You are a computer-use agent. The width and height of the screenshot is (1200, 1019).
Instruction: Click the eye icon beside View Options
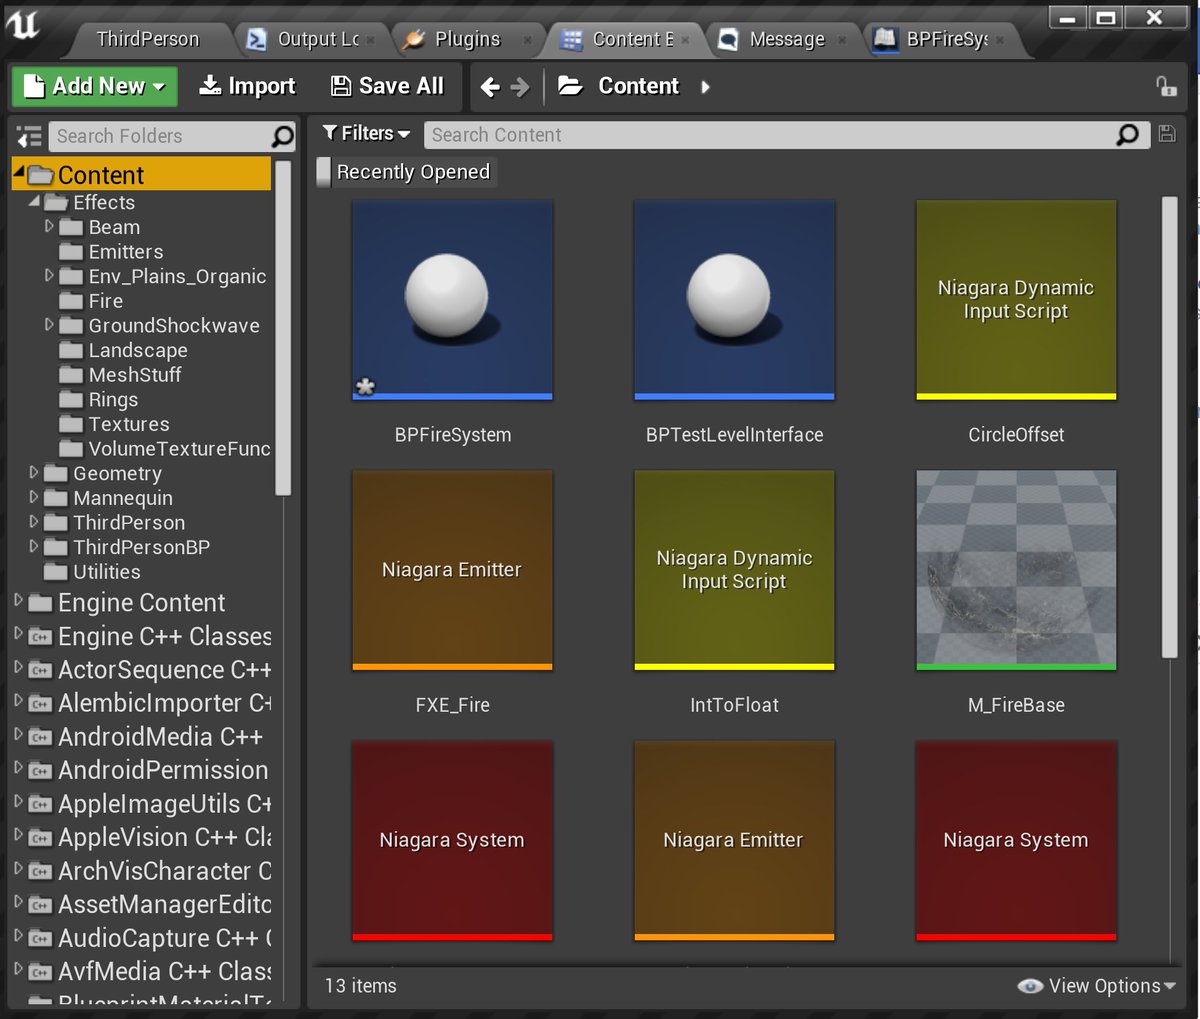click(x=1030, y=986)
